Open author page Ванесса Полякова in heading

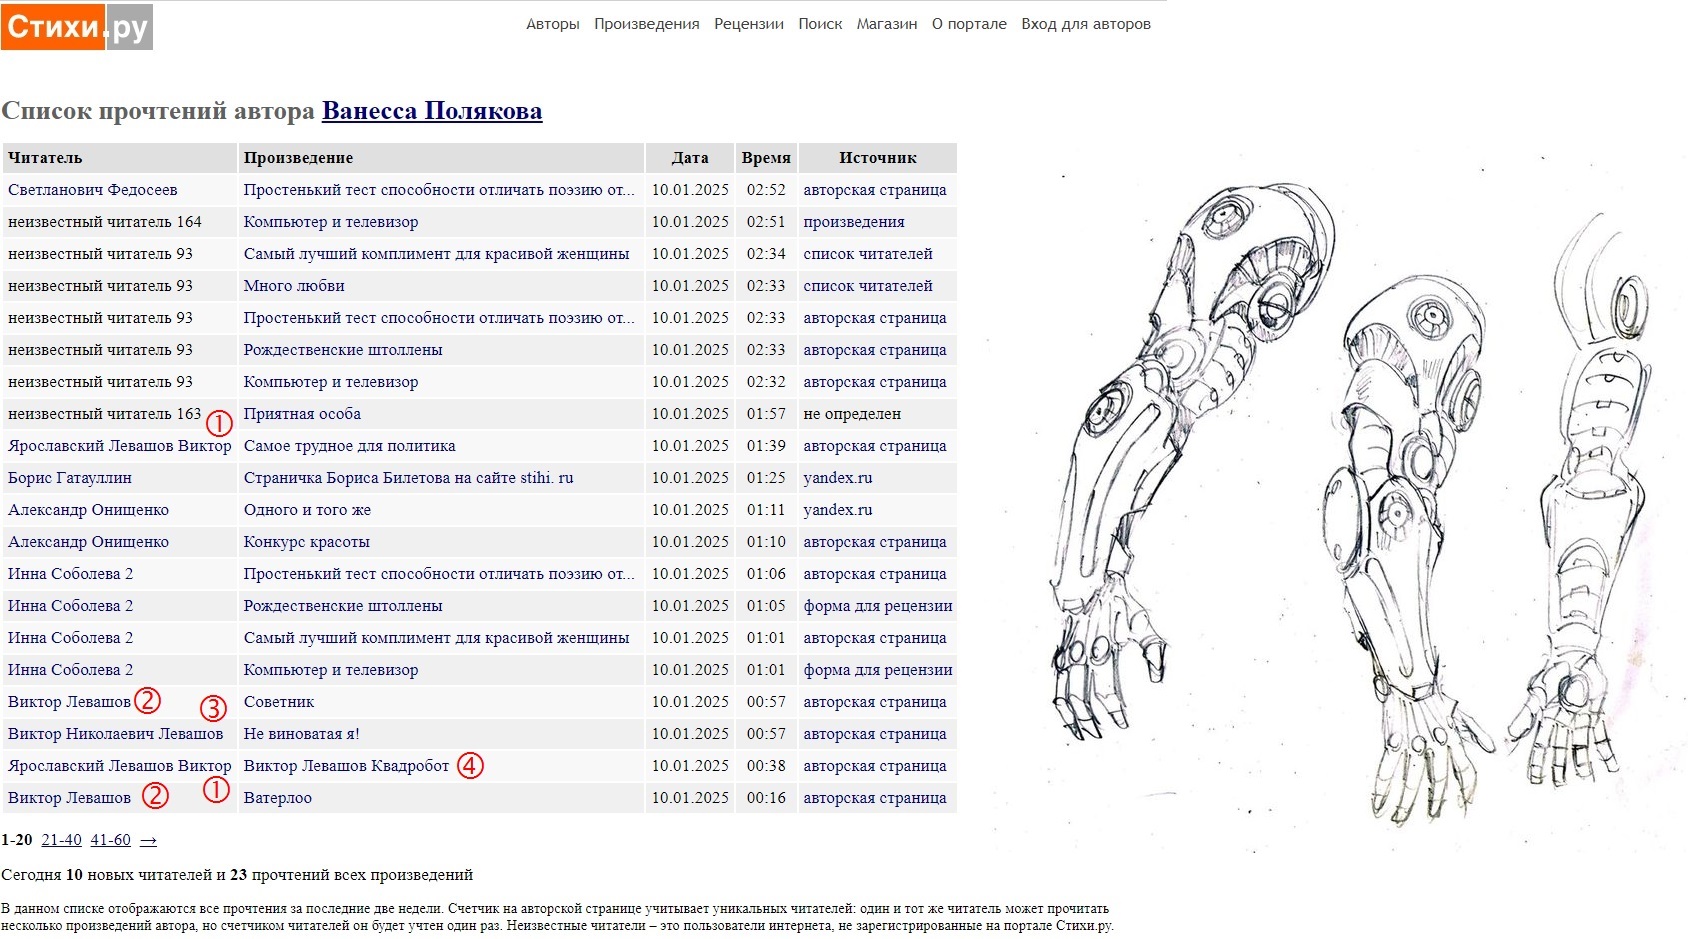pyautogui.click(x=432, y=111)
